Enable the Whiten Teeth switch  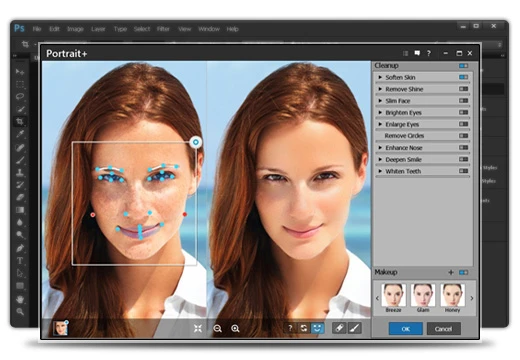[x=464, y=171]
